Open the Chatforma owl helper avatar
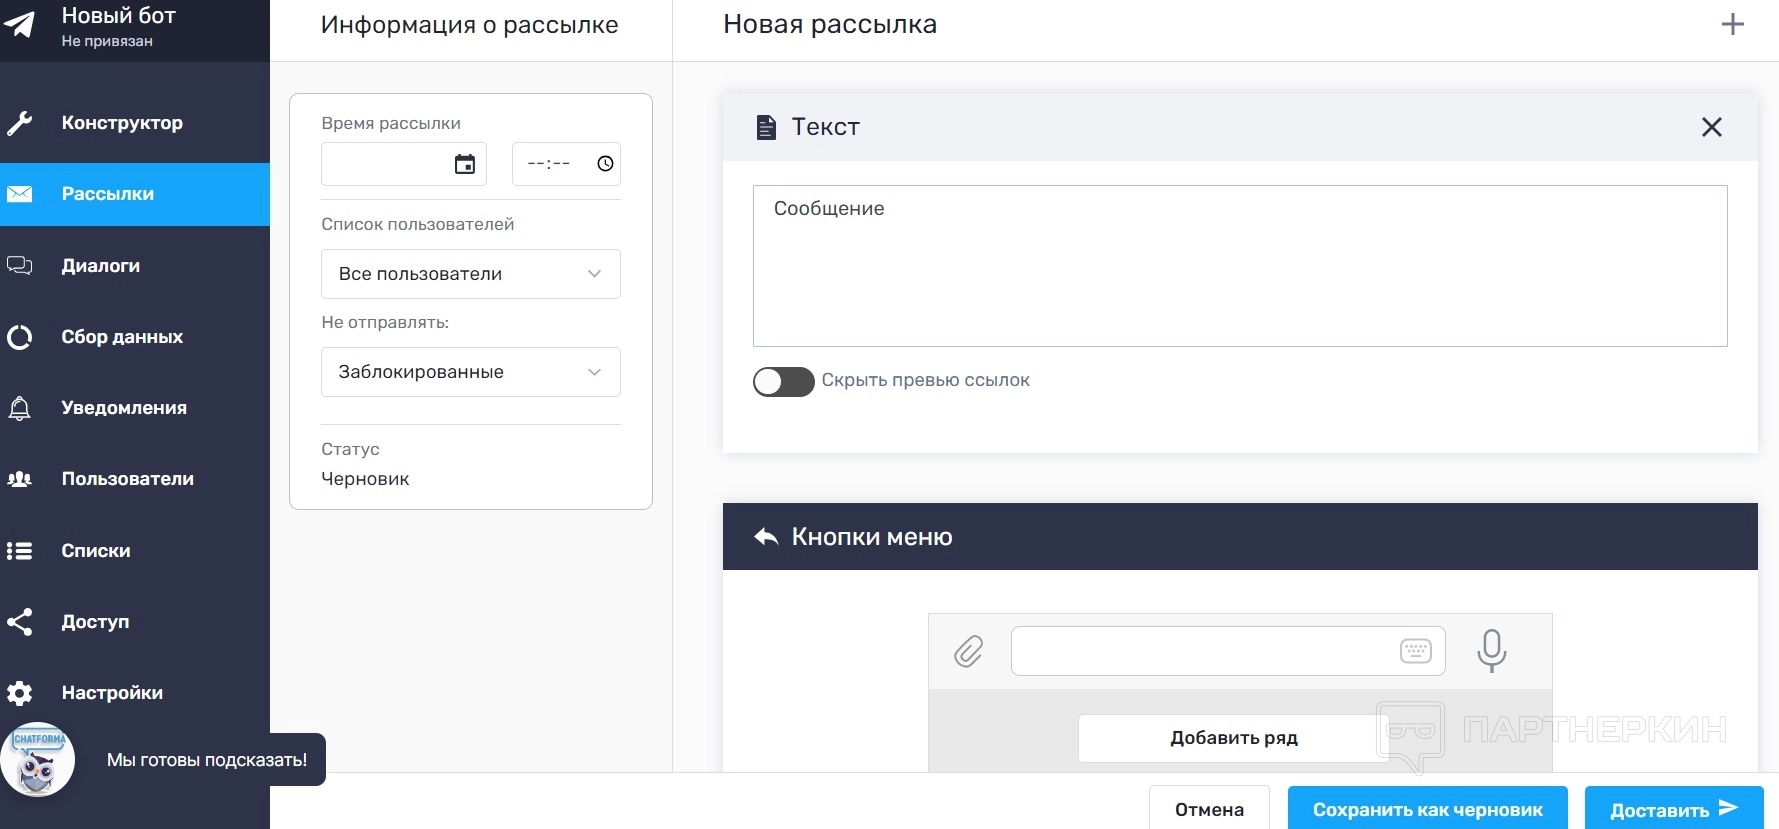This screenshot has height=829, width=1779. 38,760
